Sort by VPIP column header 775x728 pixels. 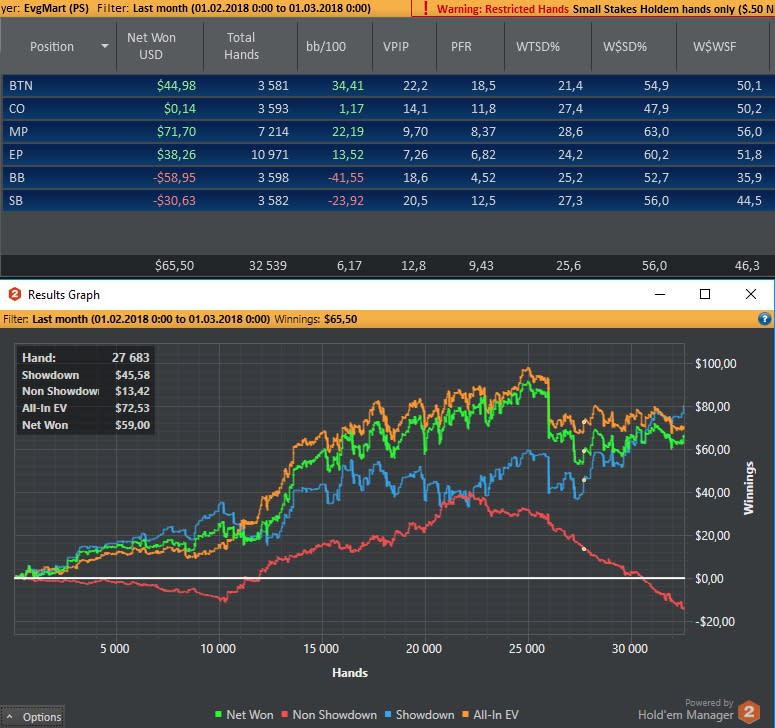tap(396, 46)
